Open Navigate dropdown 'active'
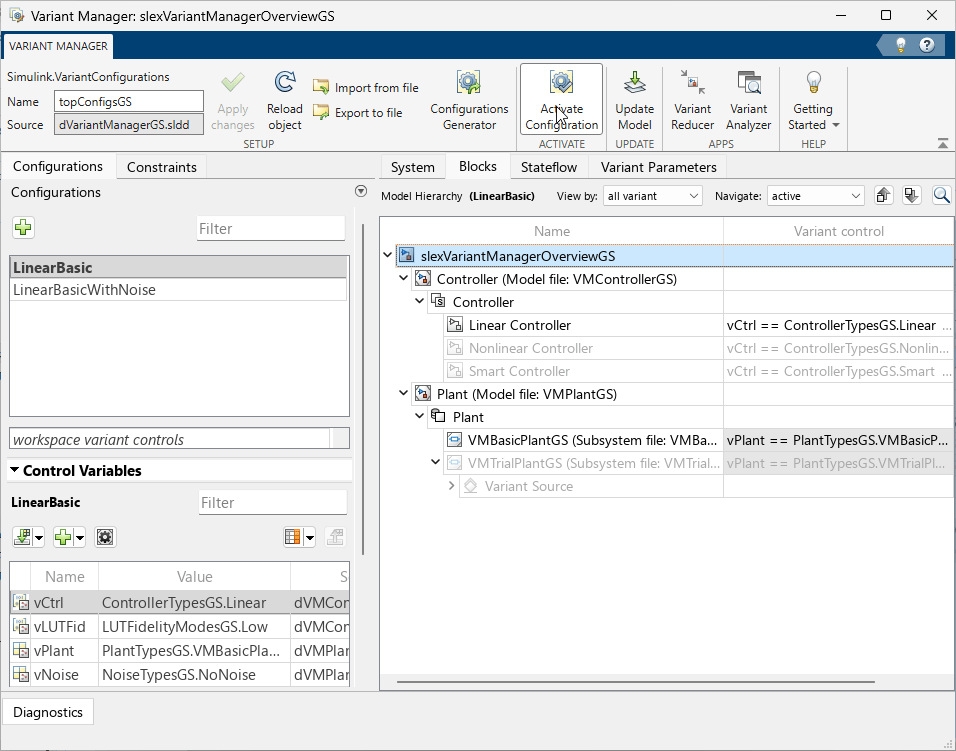This screenshot has height=751, width=956. click(815, 196)
